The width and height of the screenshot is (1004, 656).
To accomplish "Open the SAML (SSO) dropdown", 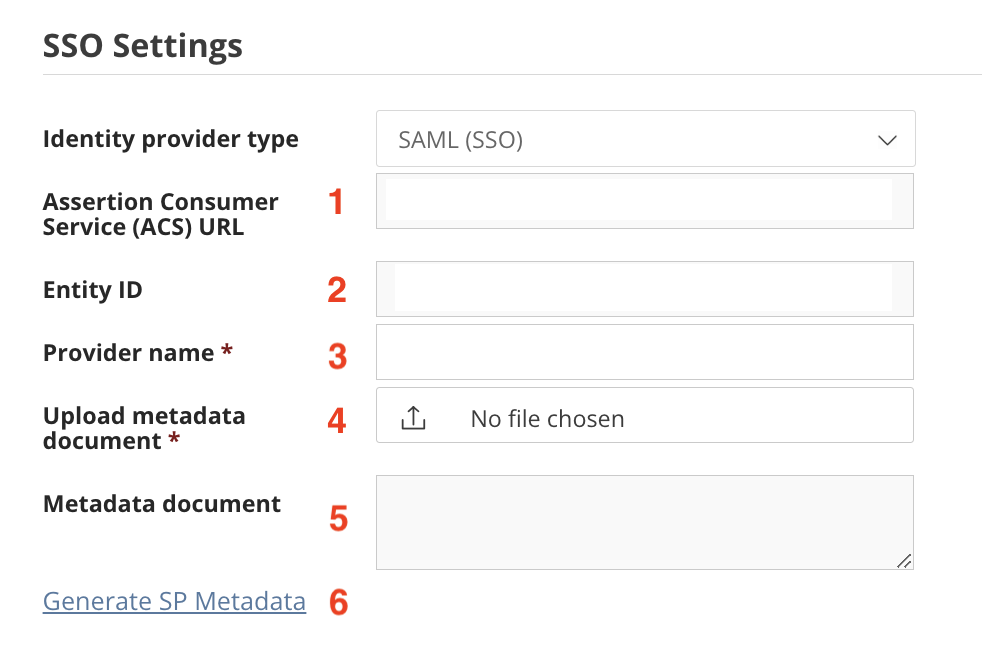I will 645,139.
